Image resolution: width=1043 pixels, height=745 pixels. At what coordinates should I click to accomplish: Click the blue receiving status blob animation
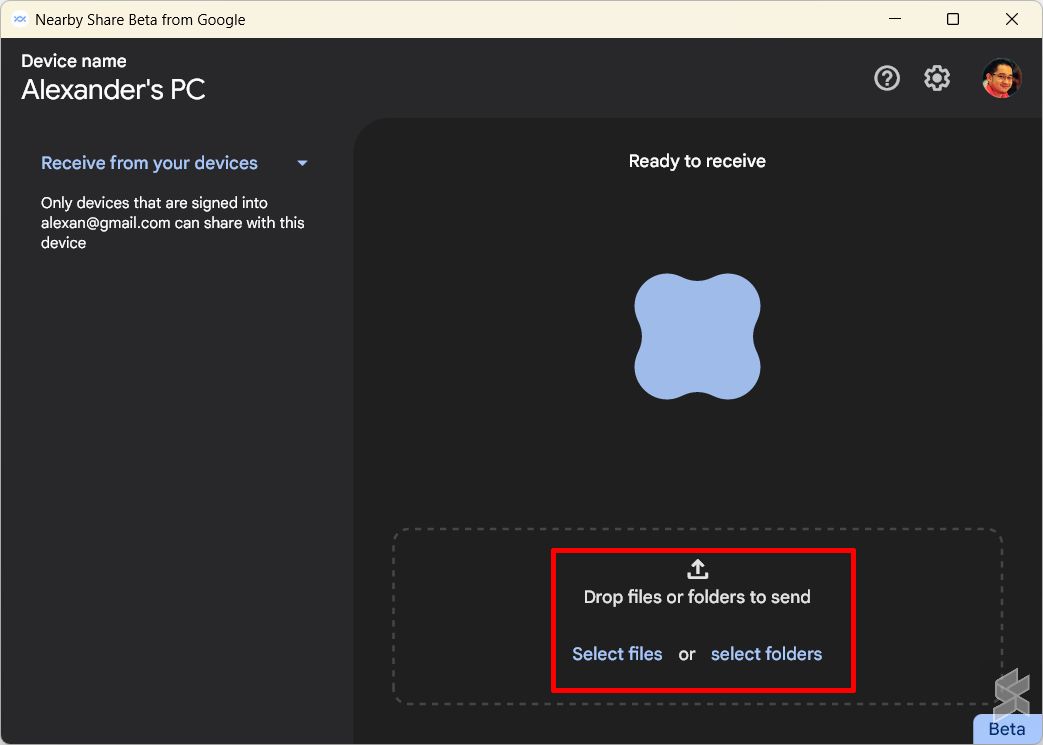[697, 335]
